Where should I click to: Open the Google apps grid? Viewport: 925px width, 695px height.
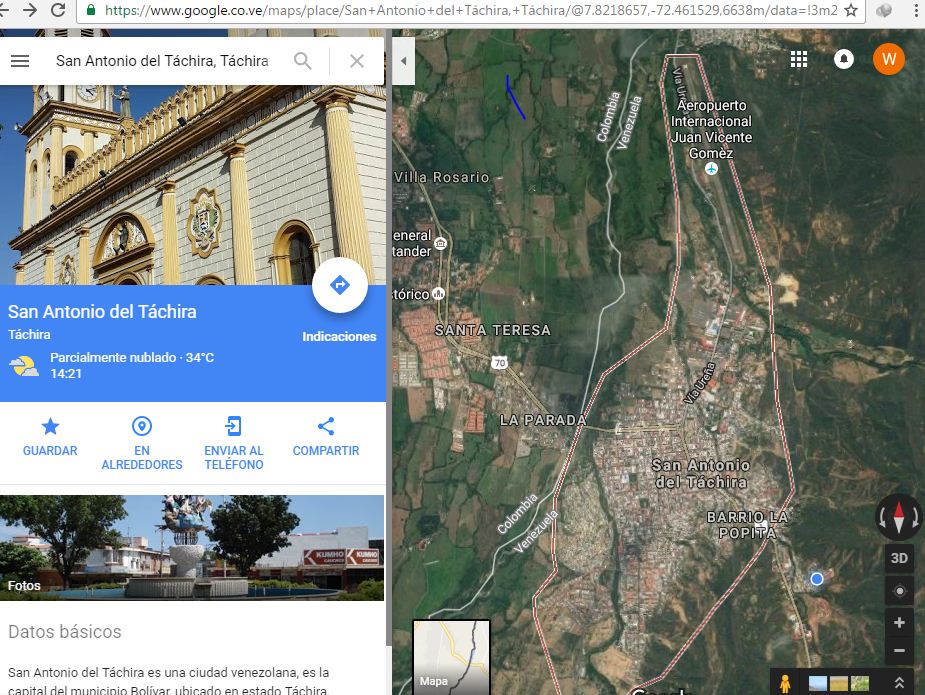click(x=799, y=59)
